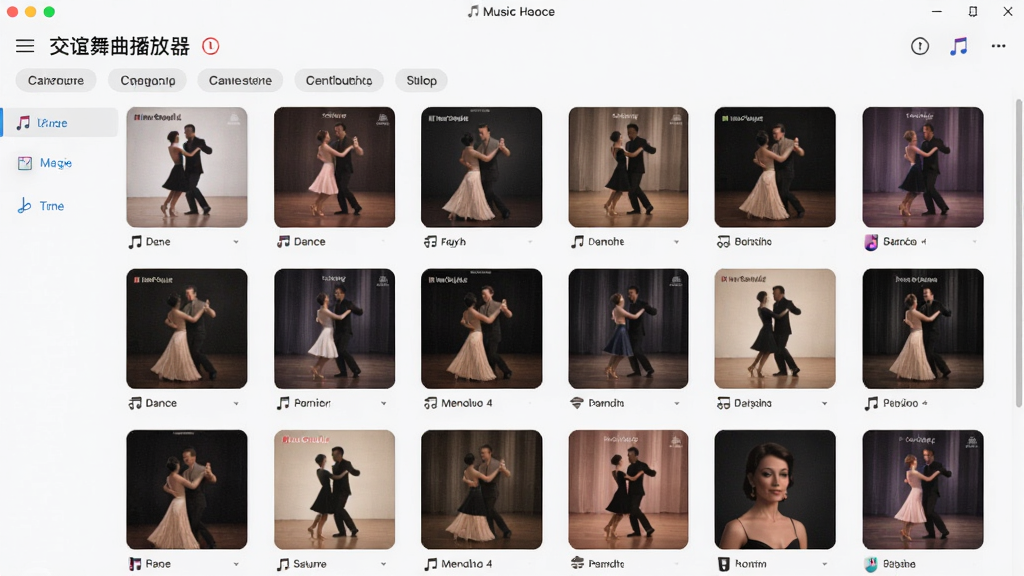Click the icon beside Raoe label

pos(135,564)
